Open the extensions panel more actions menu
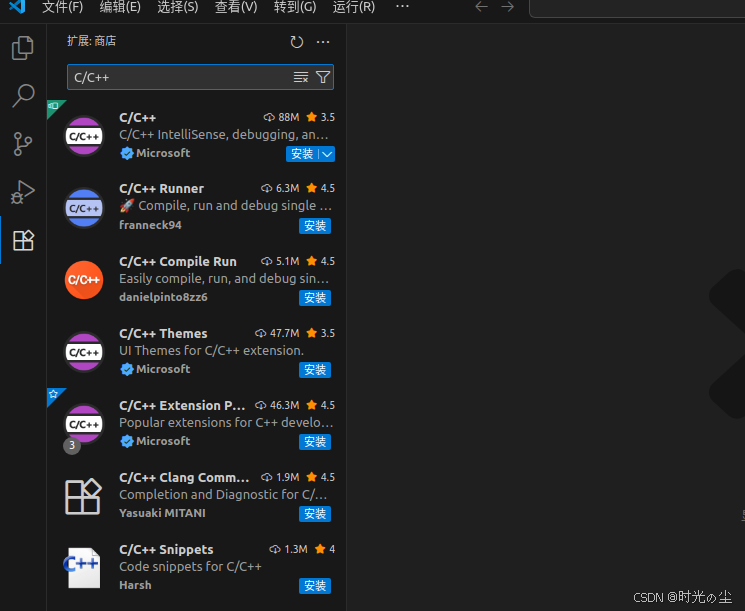 [x=323, y=42]
